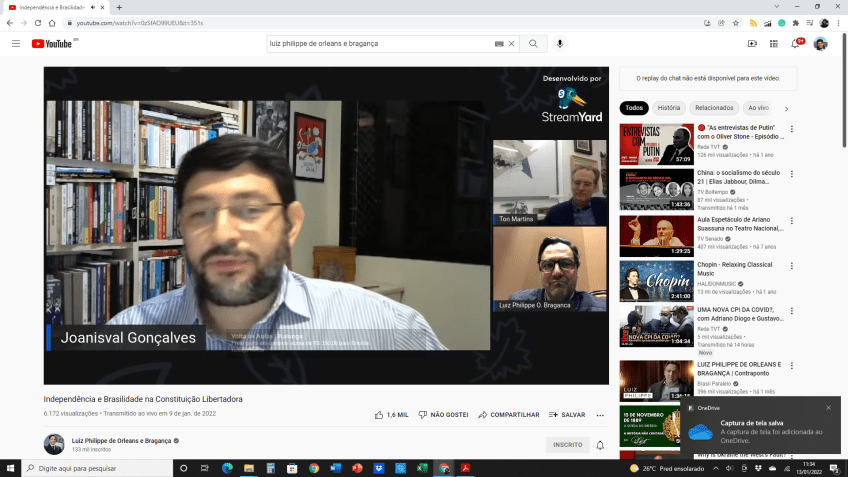Select the História filter chip
The image size is (848, 477).
[x=669, y=108]
